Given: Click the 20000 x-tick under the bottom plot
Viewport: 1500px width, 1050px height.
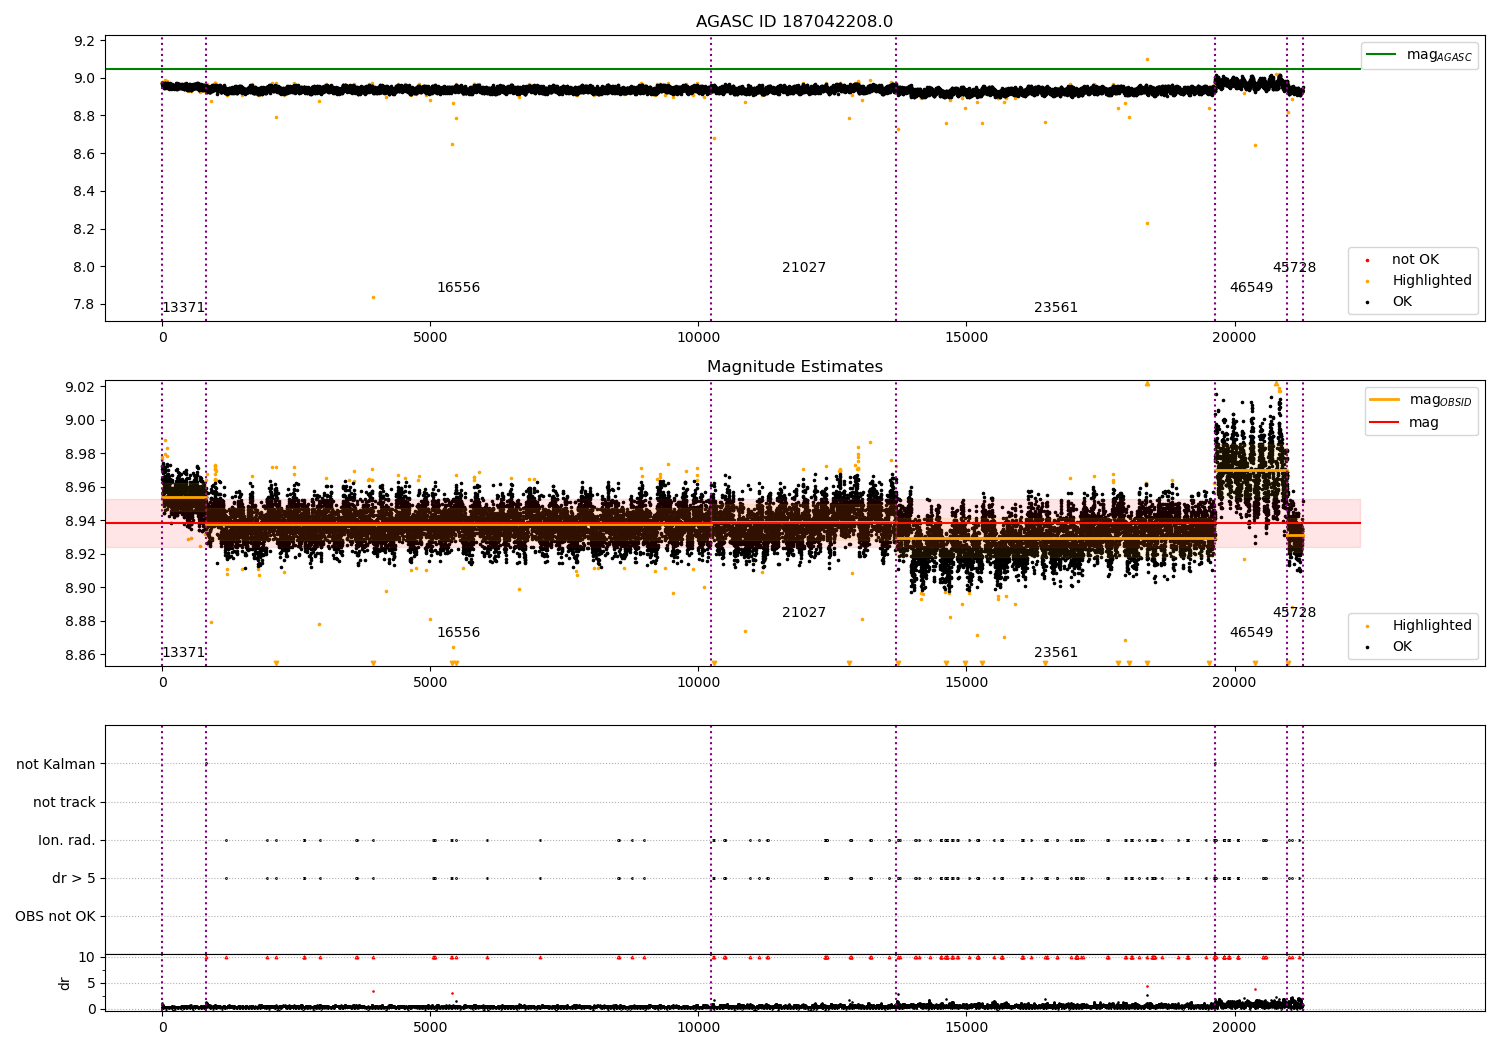Looking at the screenshot, I should tap(1234, 1026).
